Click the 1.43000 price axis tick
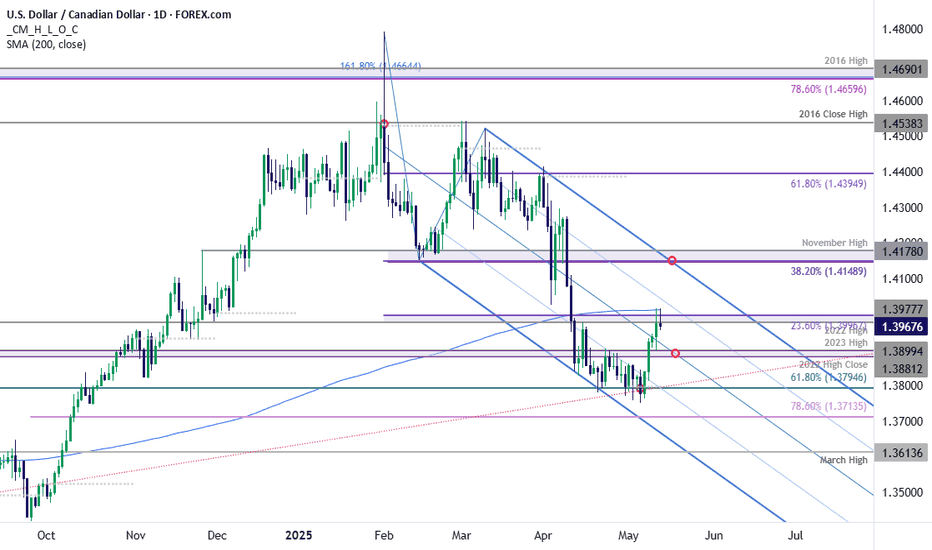The height and width of the screenshot is (550, 932). (x=902, y=208)
